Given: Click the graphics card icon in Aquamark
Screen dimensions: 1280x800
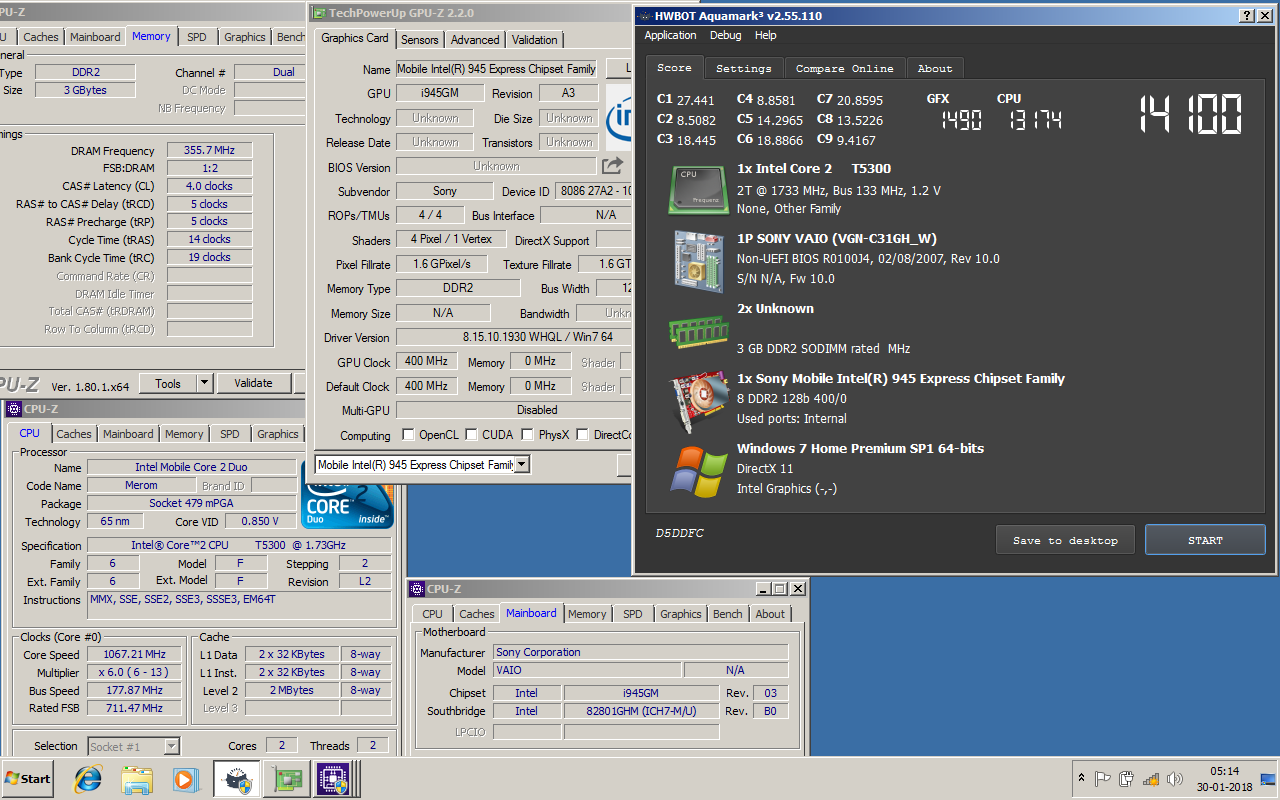Looking at the screenshot, I should pyautogui.click(x=697, y=400).
